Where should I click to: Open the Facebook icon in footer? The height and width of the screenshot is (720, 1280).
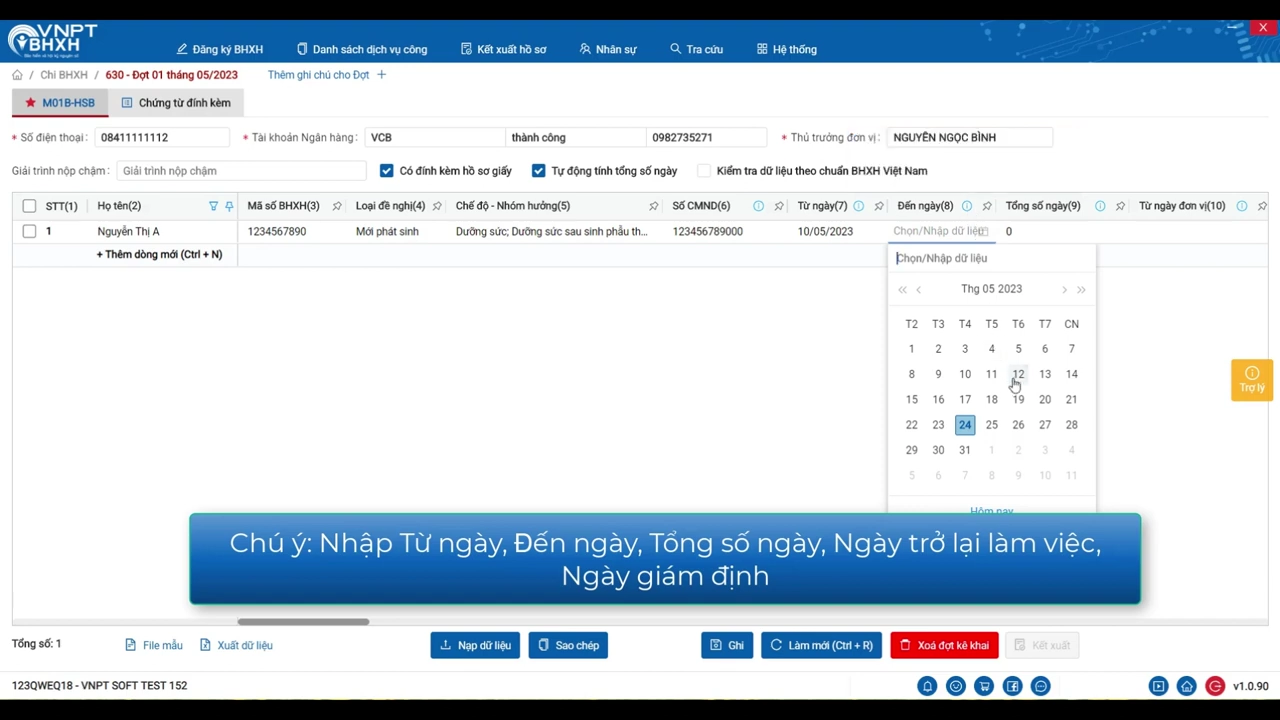pyautogui.click(x=1013, y=686)
